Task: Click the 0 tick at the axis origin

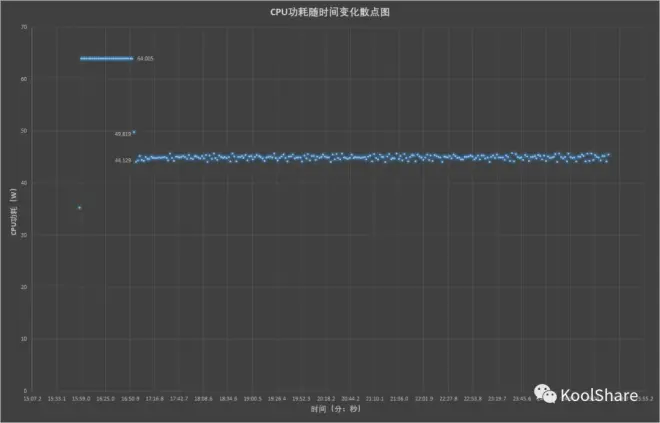Action: (24, 391)
